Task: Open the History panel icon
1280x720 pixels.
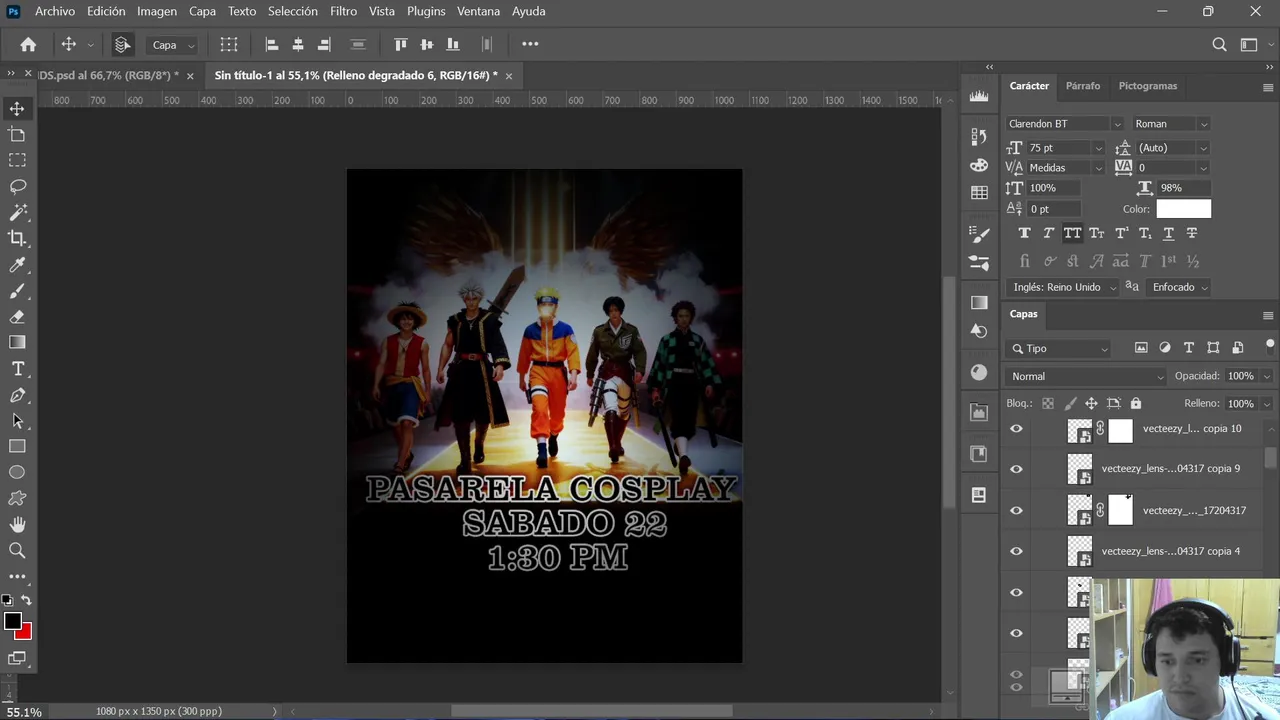Action: point(979,136)
